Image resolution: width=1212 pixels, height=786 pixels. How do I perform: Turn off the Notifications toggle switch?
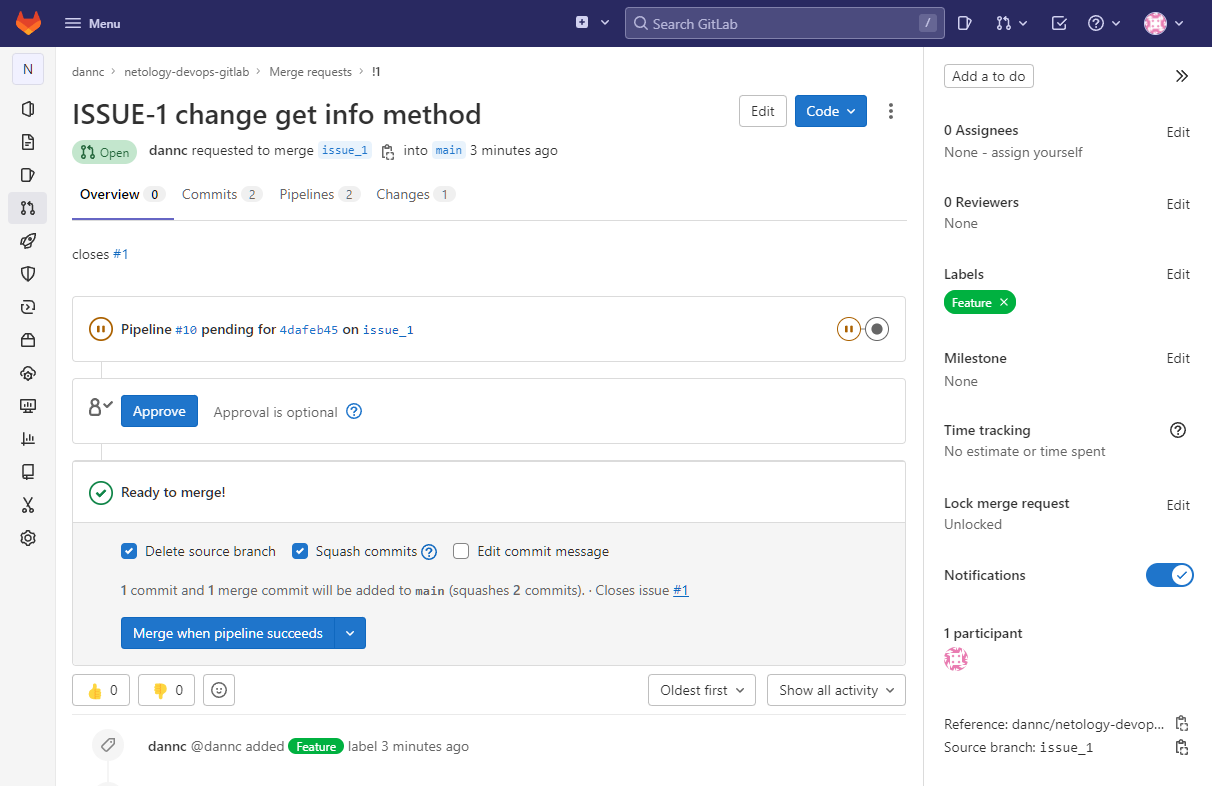coord(1170,575)
